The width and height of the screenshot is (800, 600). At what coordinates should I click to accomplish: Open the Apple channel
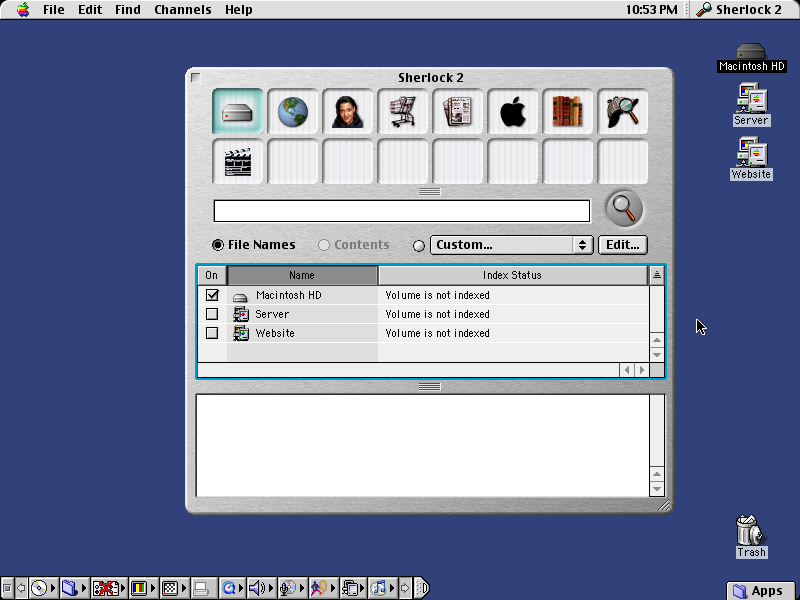point(512,111)
